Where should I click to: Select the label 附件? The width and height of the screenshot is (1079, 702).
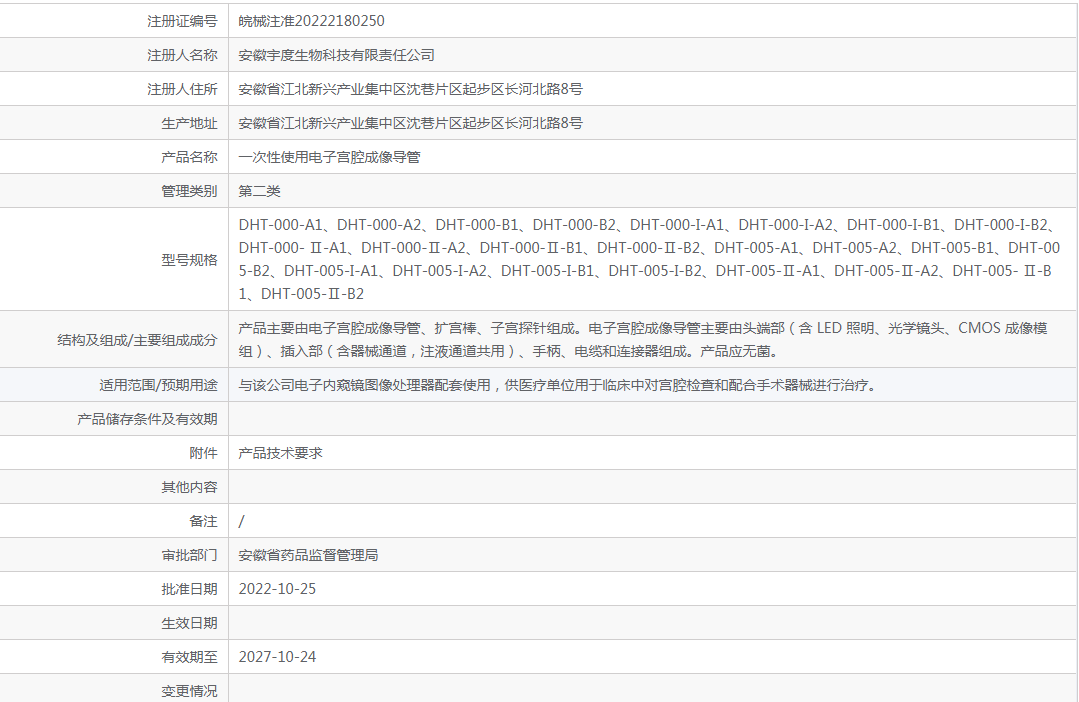coord(203,453)
